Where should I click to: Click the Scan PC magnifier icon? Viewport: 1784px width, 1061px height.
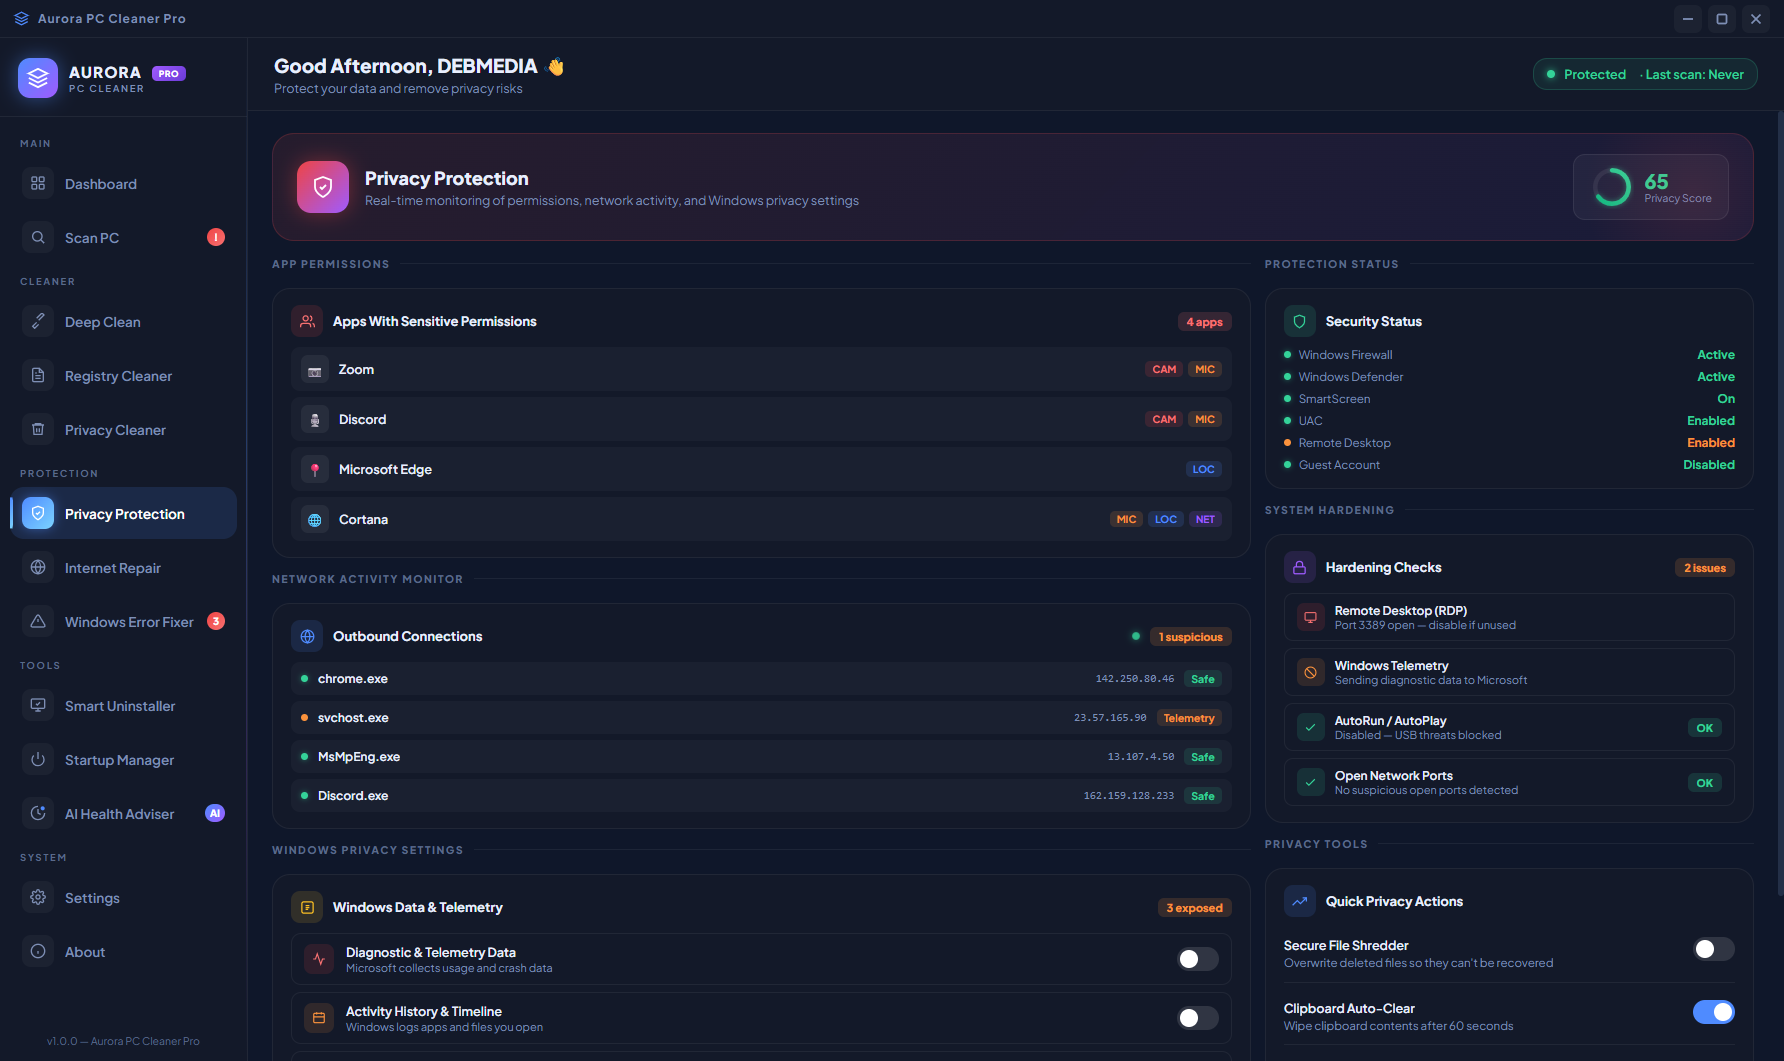click(38, 238)
